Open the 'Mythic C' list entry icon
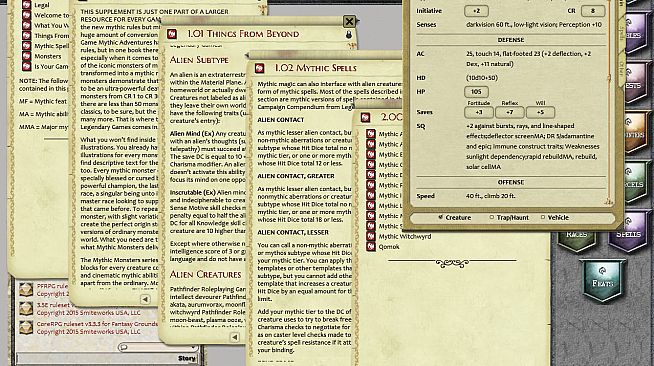Screen dimensions: 654x366 371,165
